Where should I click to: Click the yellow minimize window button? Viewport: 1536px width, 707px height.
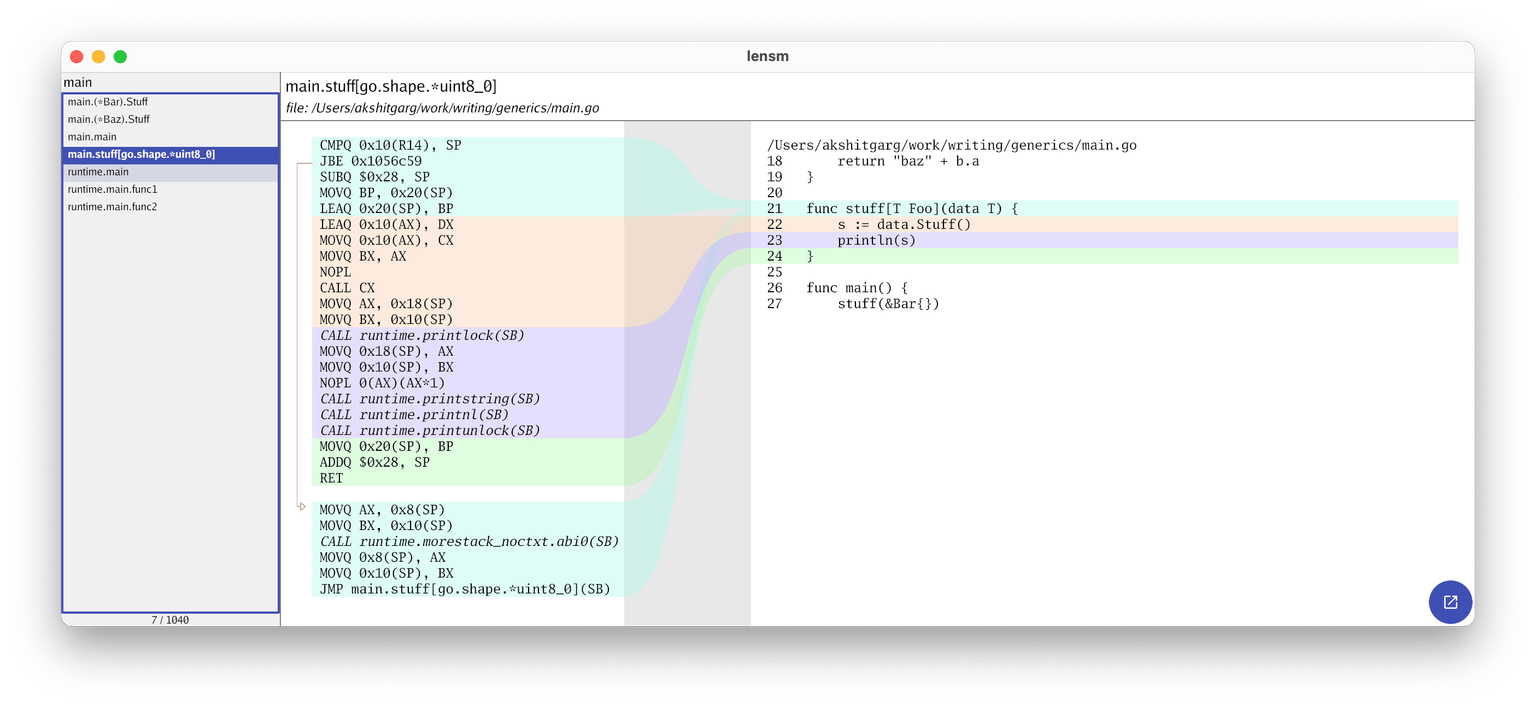(98, 57)
